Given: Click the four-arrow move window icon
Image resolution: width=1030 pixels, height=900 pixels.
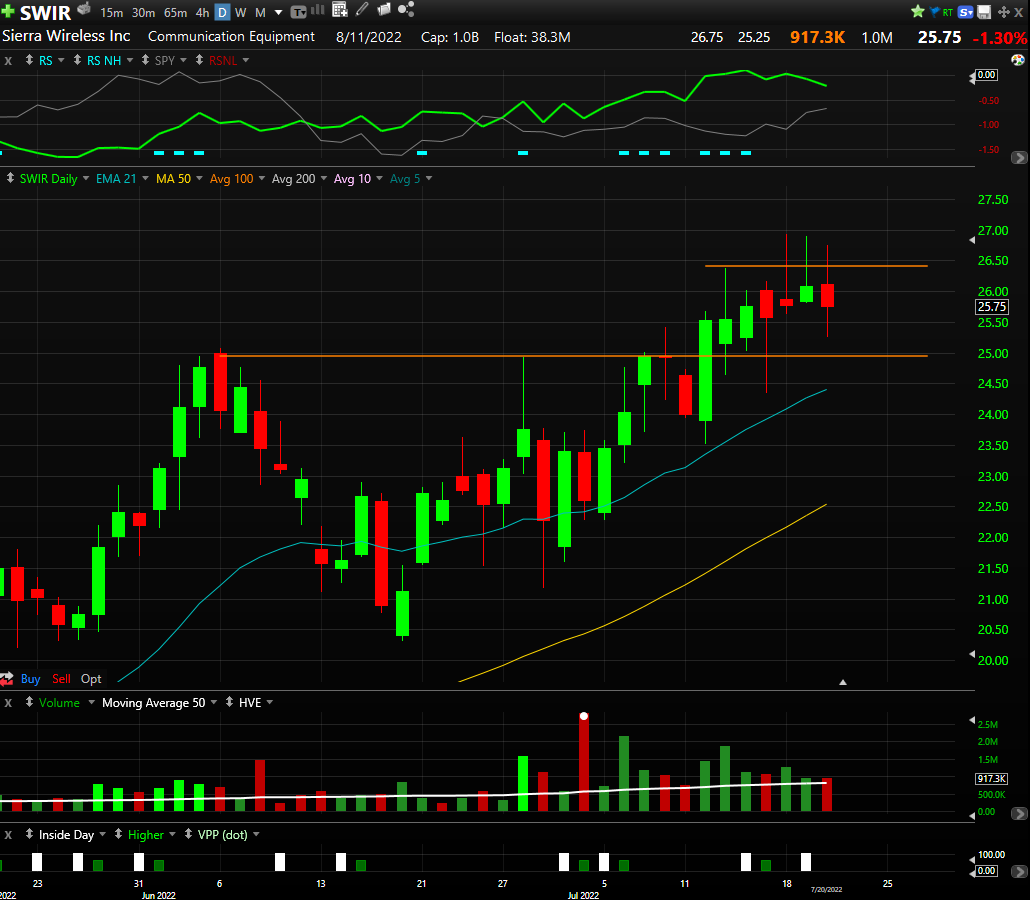Looking at the screenshot, I should coord(1004,12).
